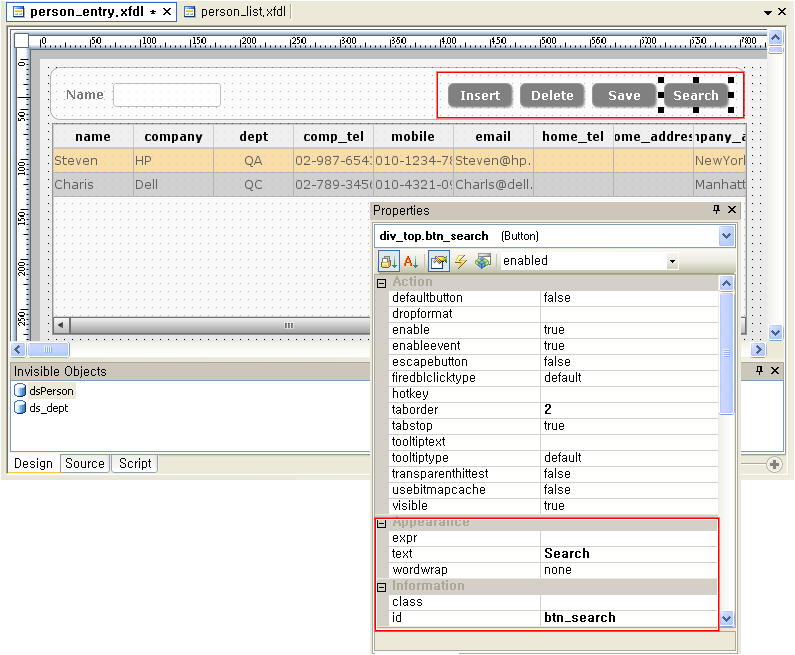This screenshot has height=655, width=795.
Task: Switch to the Source tab
Action: pyautogui.click(x=85, y=463)
